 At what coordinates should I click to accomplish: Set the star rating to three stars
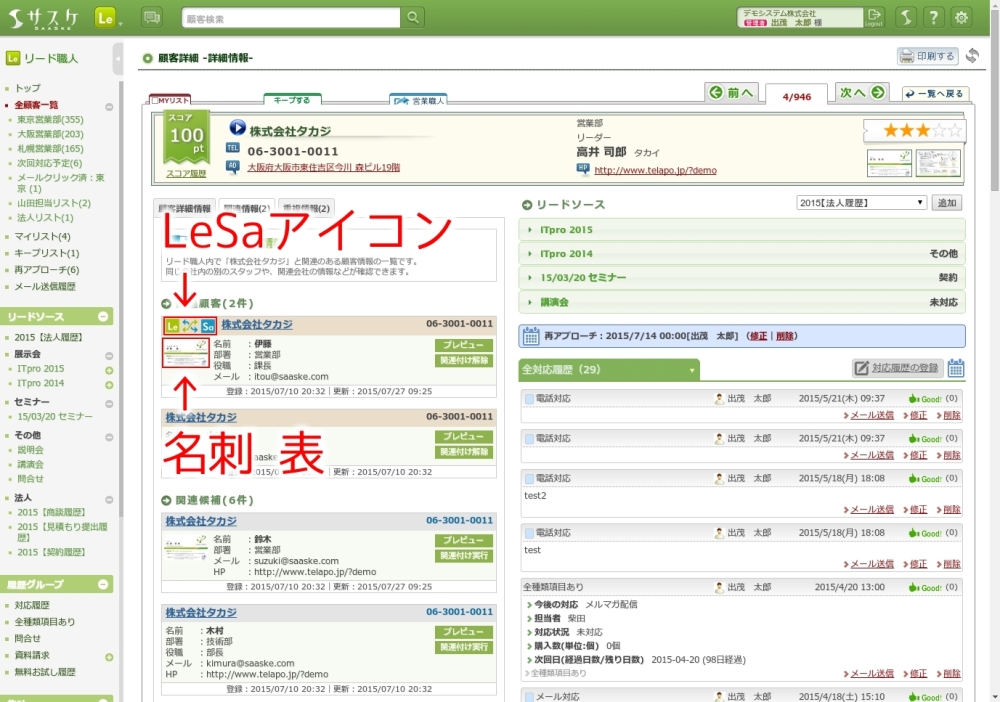click(x=920, y=130)
